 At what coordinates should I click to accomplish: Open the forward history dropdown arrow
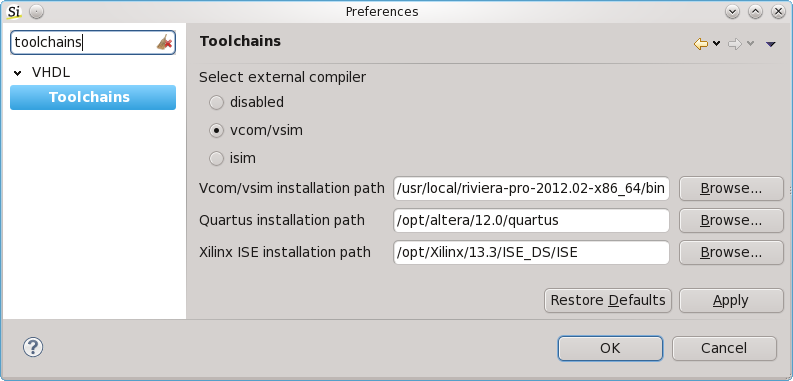coord(750,44)
